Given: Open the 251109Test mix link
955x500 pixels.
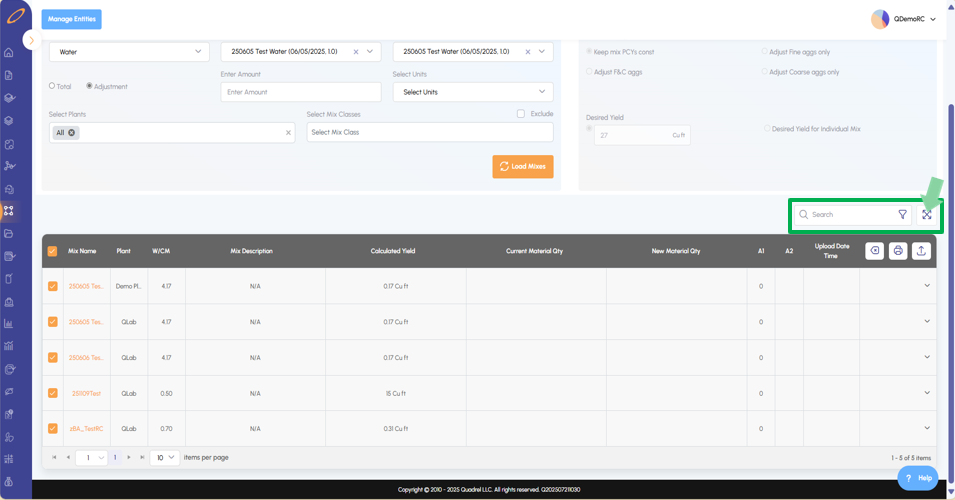Looking at the screenshot, I should (x=86, y=393).
